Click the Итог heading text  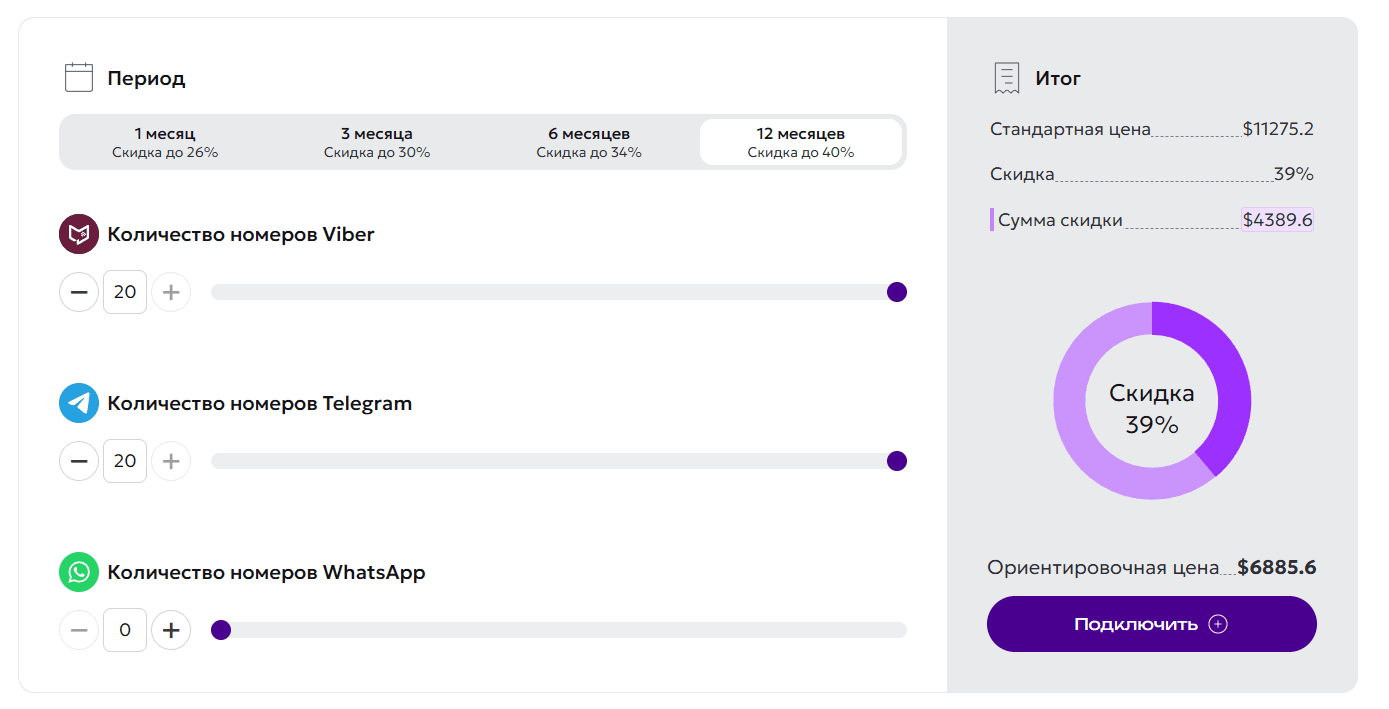coord(1058,78)
